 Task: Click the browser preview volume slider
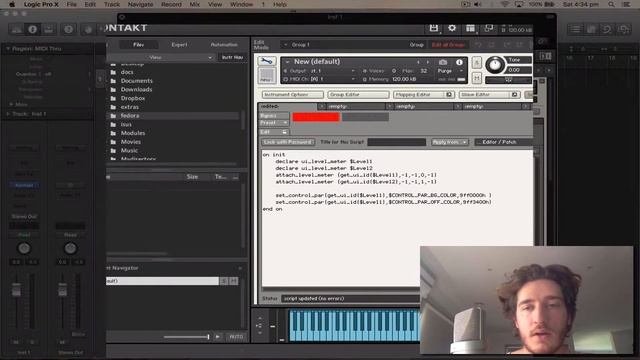click(x=187, y=337)
